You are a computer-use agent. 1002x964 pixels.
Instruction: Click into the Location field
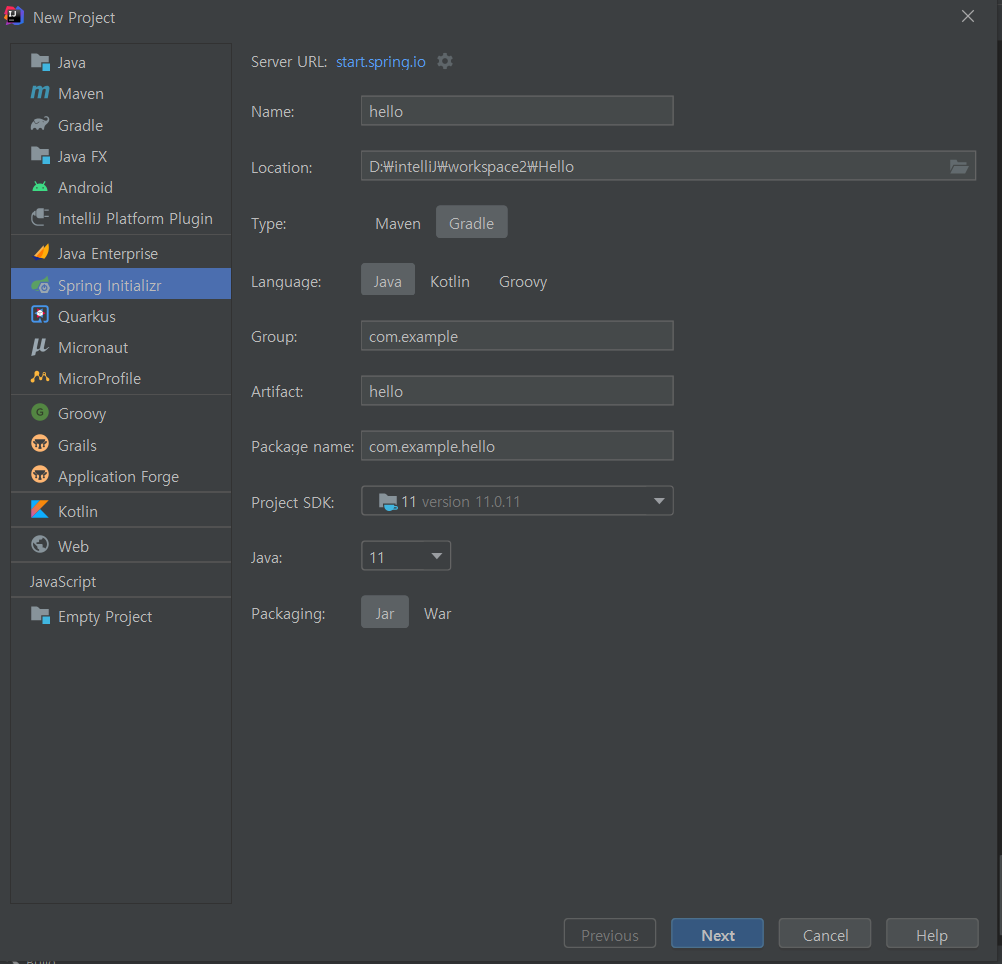(x=668, y=166)
